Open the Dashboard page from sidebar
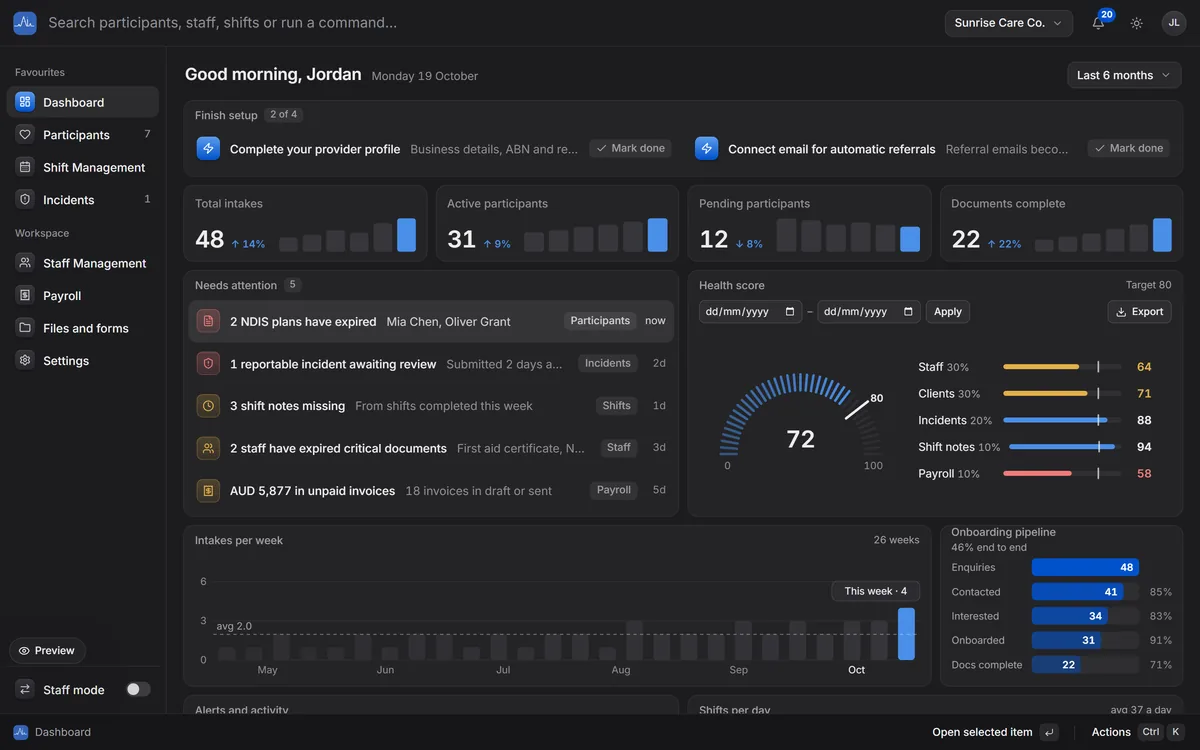This screenshot has width=1200, height=750. 83,102
